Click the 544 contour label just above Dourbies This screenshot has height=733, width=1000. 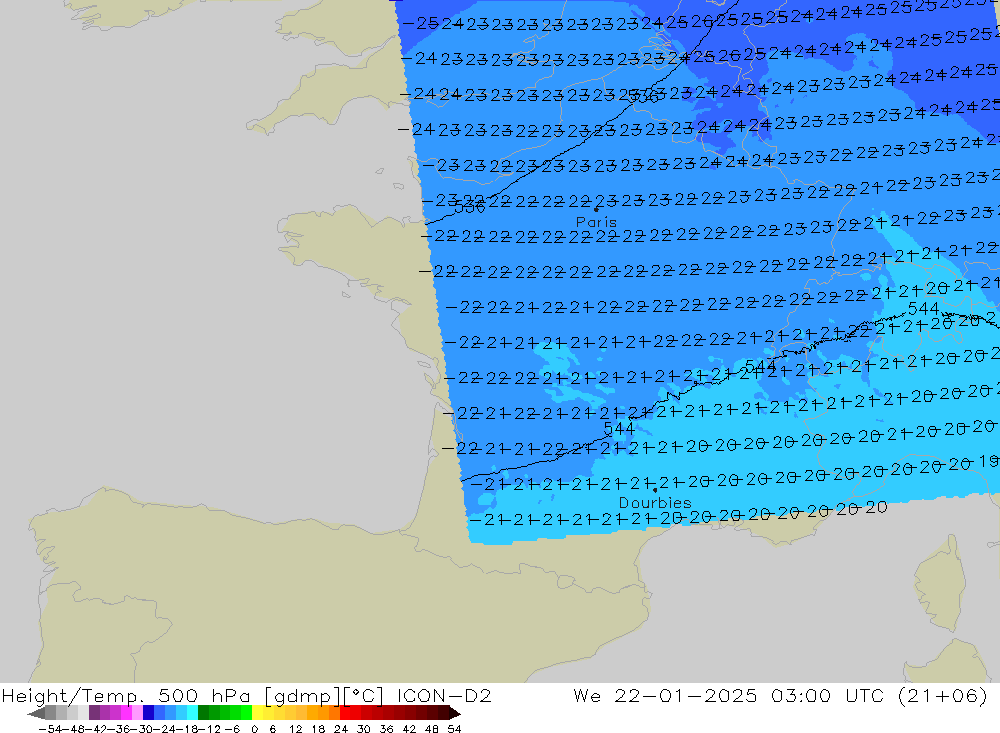(619, 428)
